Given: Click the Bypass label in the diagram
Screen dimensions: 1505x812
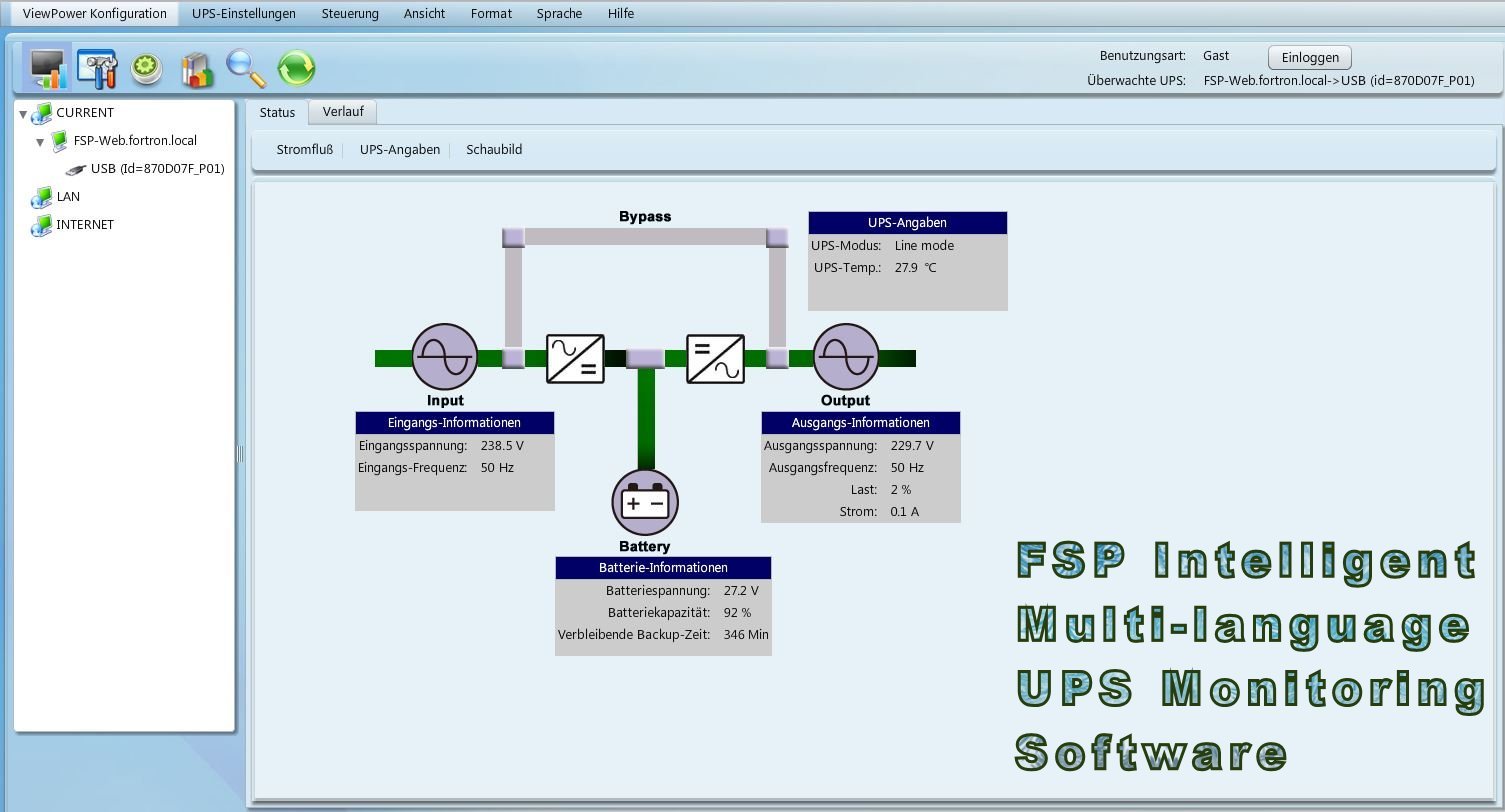Looking at the screenshot, I should [x=645, y=217].
